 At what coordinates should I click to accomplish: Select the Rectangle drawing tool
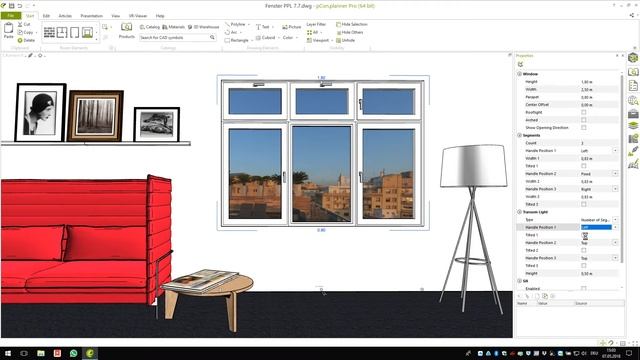pyautogui.click(x=237, y=40)
